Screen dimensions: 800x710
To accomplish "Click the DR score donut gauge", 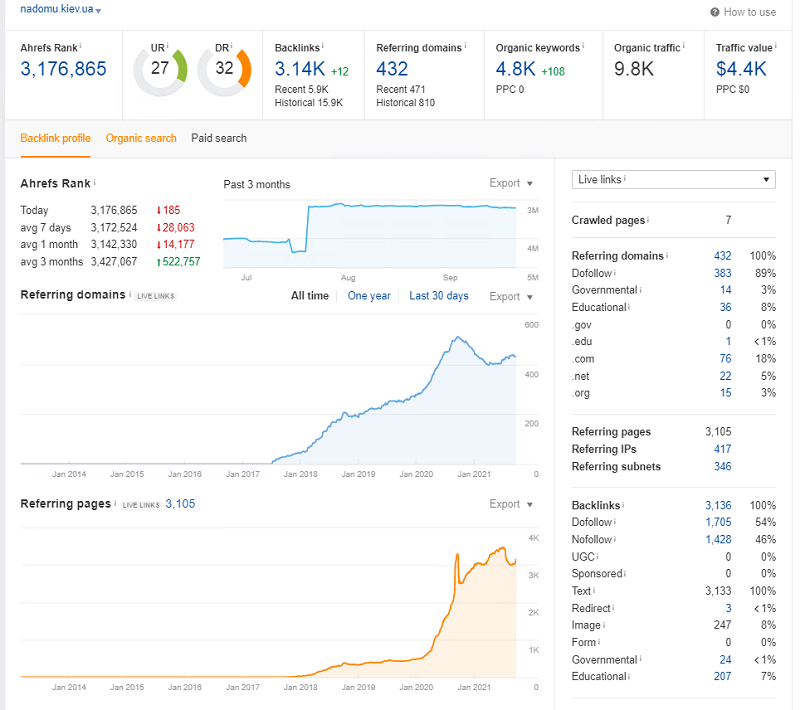I will [x=224, y=70].
